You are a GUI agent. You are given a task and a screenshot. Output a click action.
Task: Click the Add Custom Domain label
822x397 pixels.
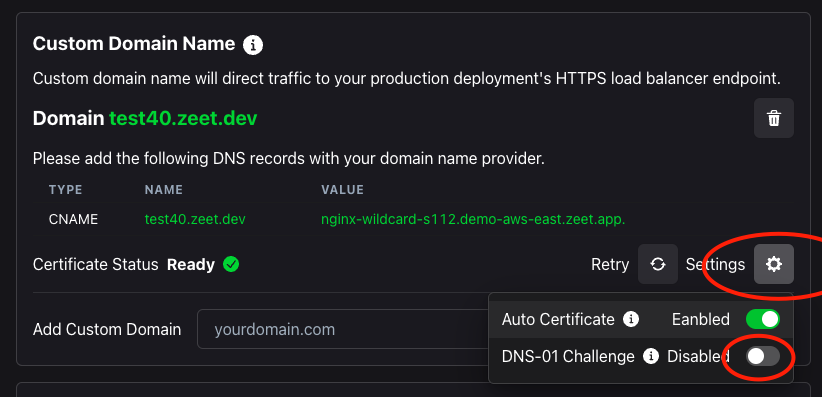point(107,329)
